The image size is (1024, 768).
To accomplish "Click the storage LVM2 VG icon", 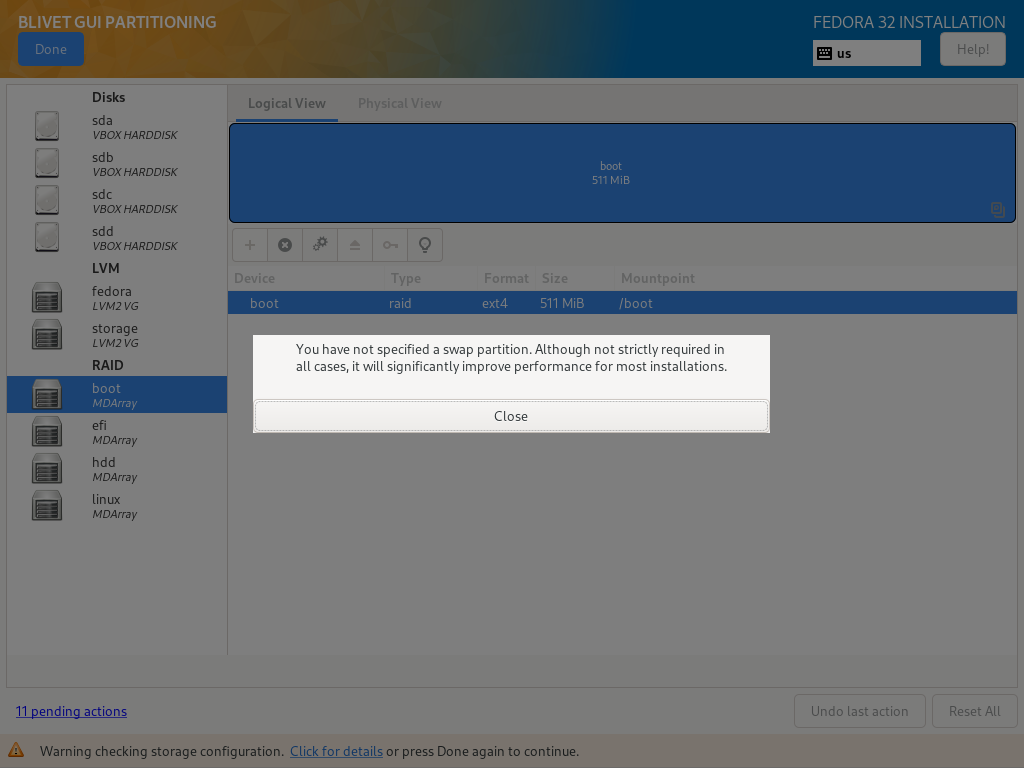I will [47, 335].
